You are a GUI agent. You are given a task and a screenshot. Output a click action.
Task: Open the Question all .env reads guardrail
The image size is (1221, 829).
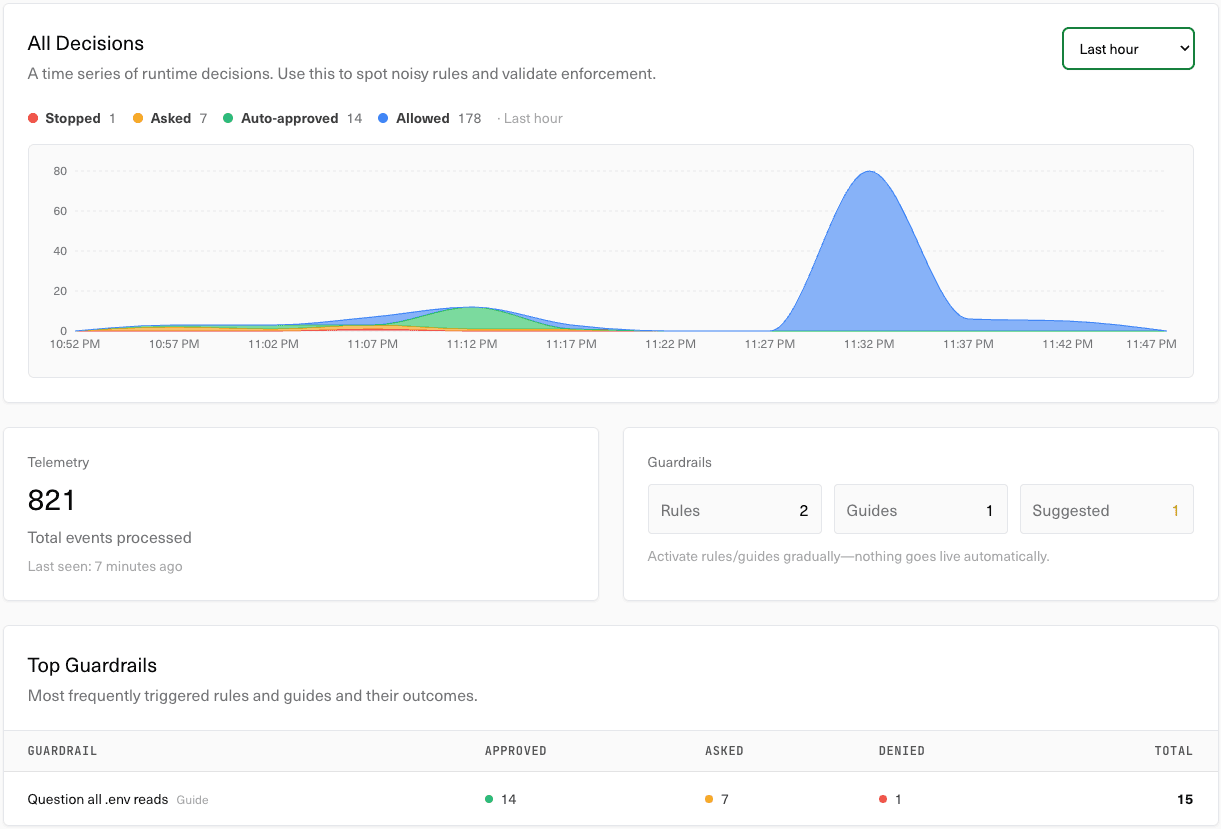pos(98,799)
